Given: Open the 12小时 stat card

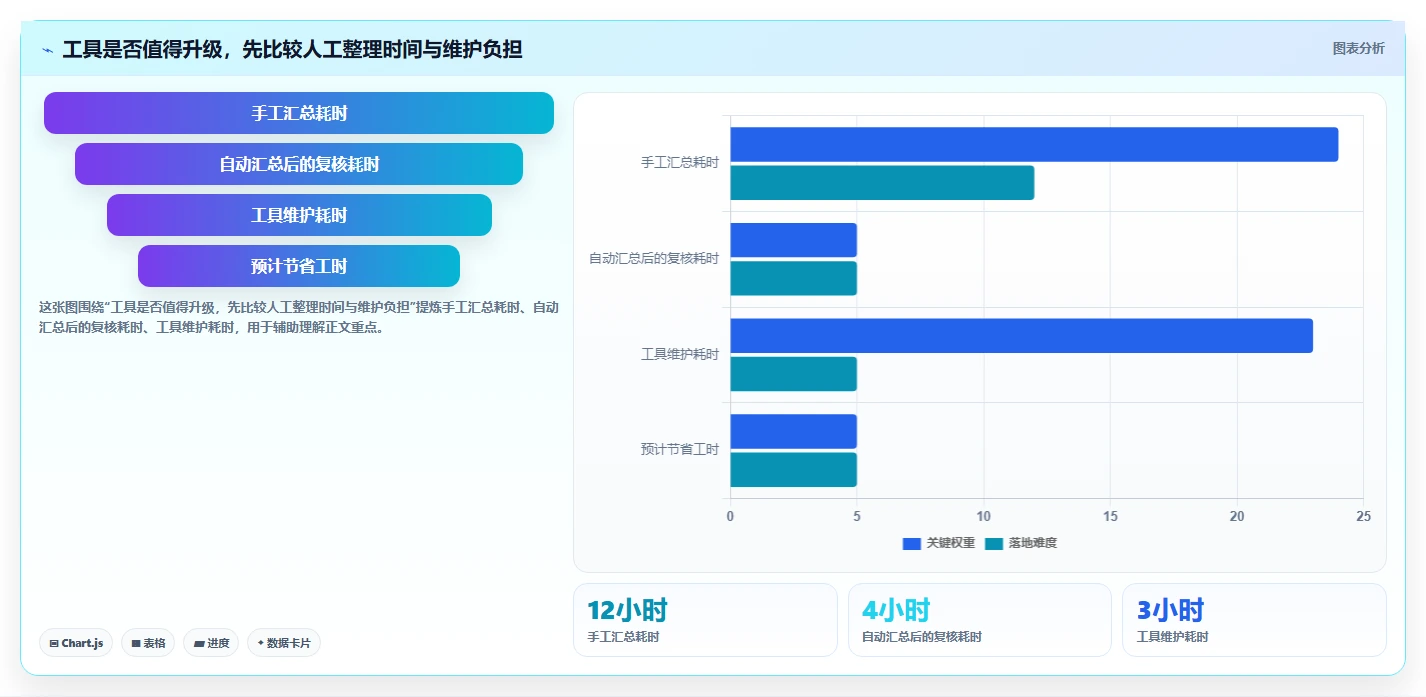Looking at the screenshot, I should [x=705, y=620].
